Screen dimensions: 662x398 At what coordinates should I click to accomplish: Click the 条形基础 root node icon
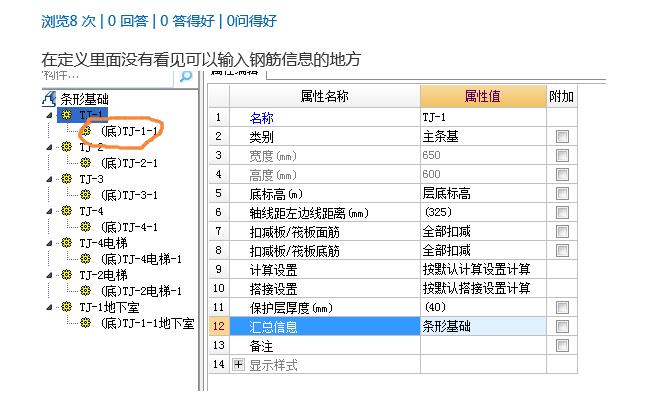(49, 99)
